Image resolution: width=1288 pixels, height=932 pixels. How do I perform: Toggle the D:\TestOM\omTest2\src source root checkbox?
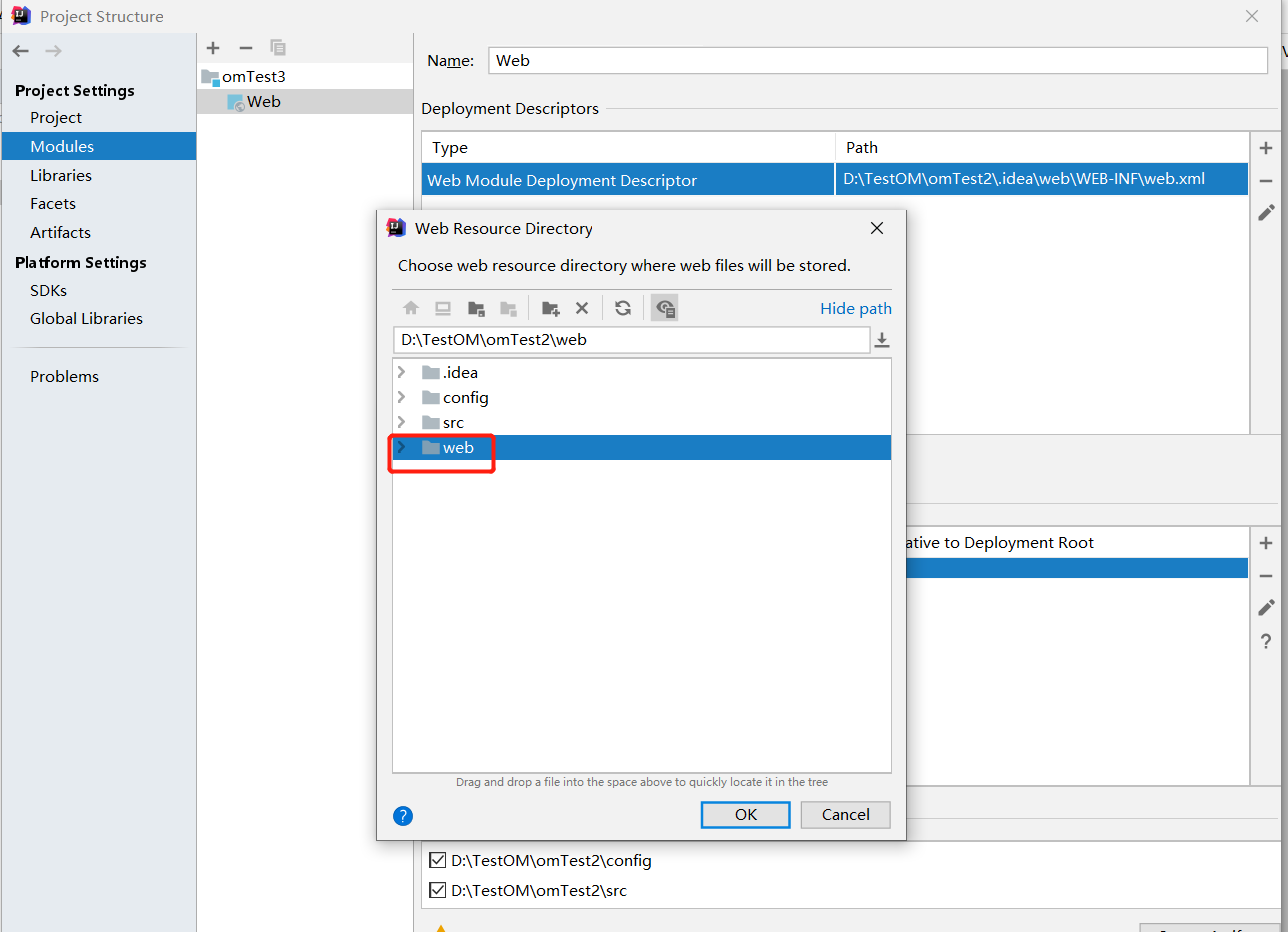tap(437, 890)
